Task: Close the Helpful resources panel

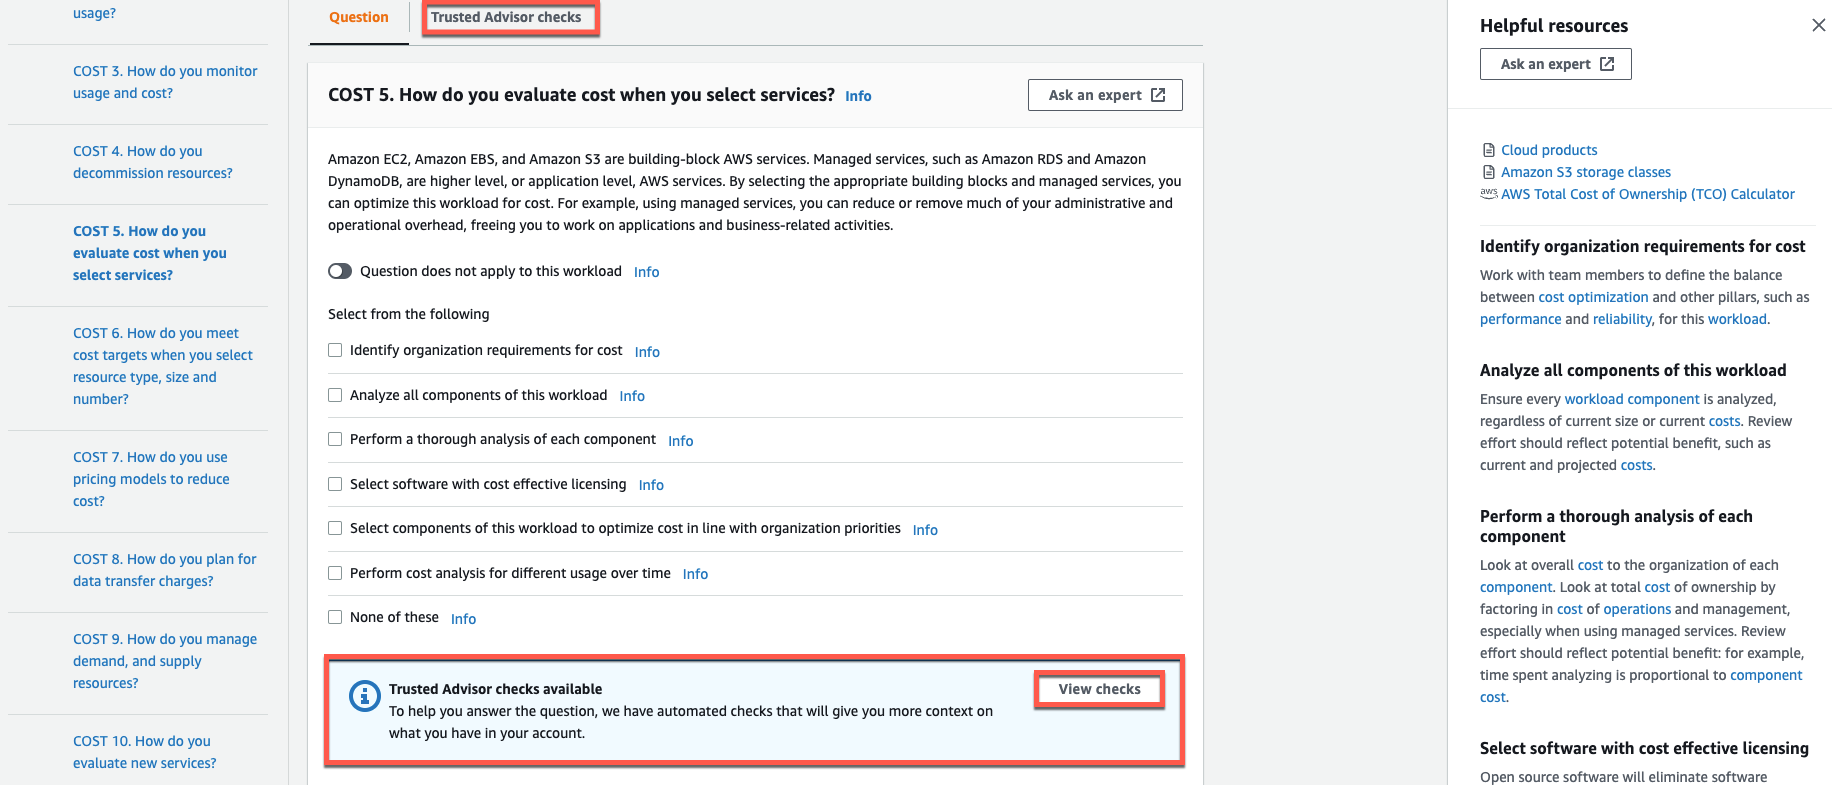Action: [x=1819, y=25]
